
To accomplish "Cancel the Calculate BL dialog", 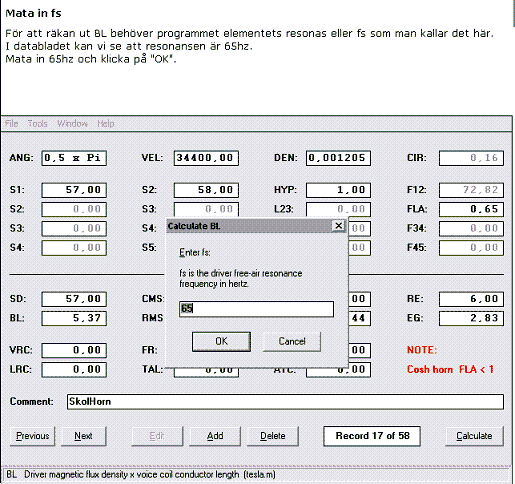I will point(292,341).
